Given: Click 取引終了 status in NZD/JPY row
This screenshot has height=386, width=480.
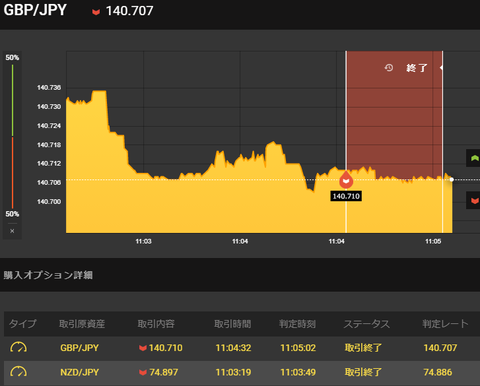Looking at the screenshot, I should [363, 372].
